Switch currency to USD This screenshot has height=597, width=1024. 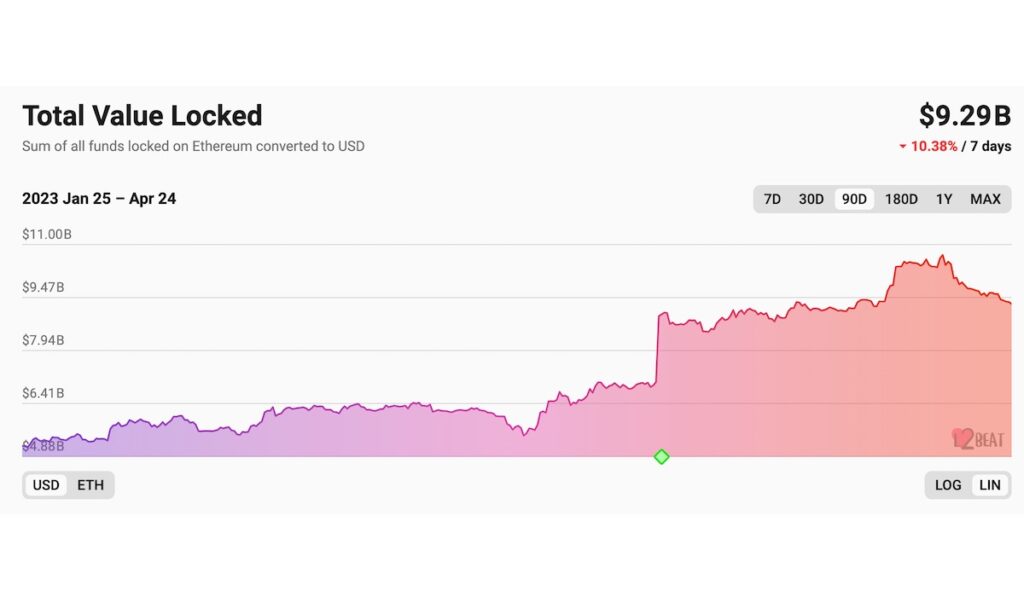tap(46, 485)
